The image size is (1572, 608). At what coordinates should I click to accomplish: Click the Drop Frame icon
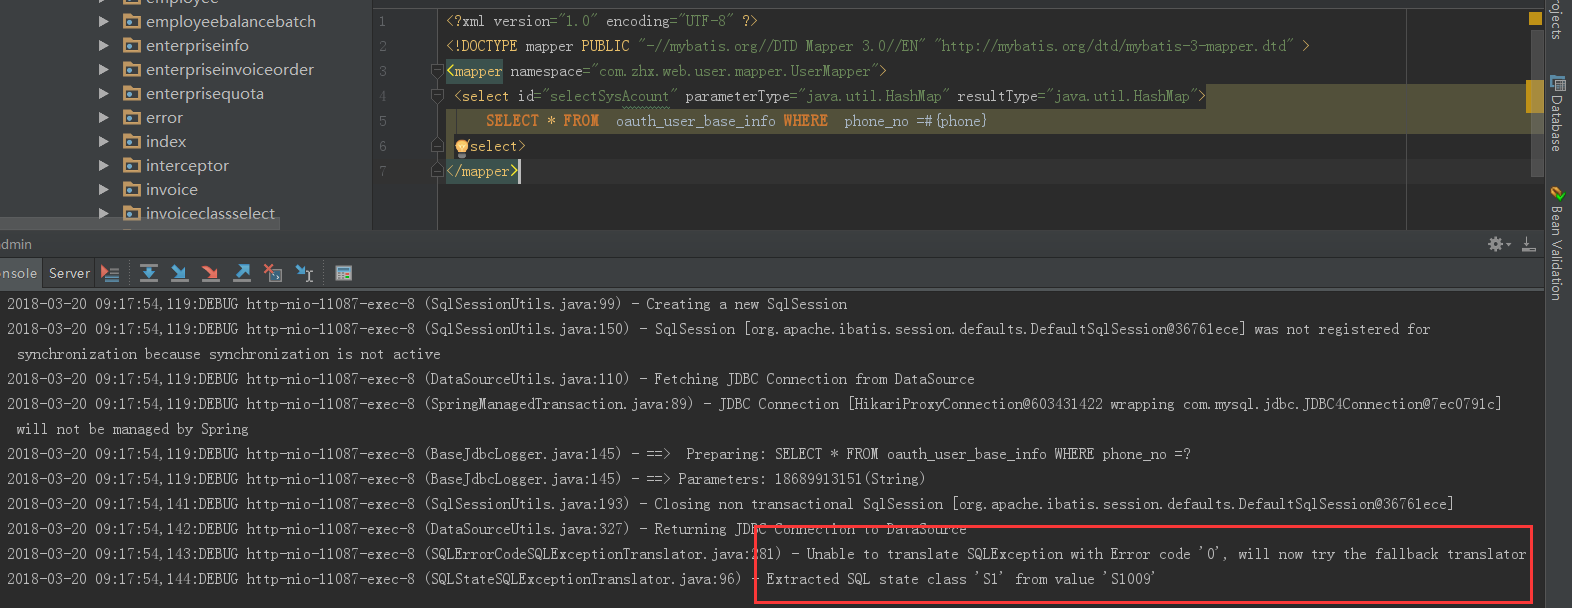click(273, 273)
